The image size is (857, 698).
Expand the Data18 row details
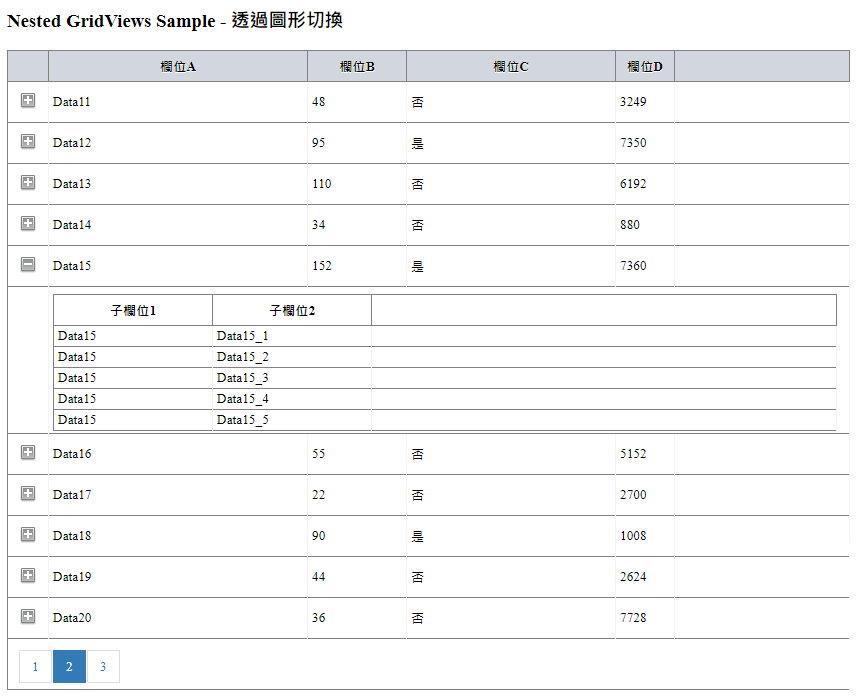point(30,535)
